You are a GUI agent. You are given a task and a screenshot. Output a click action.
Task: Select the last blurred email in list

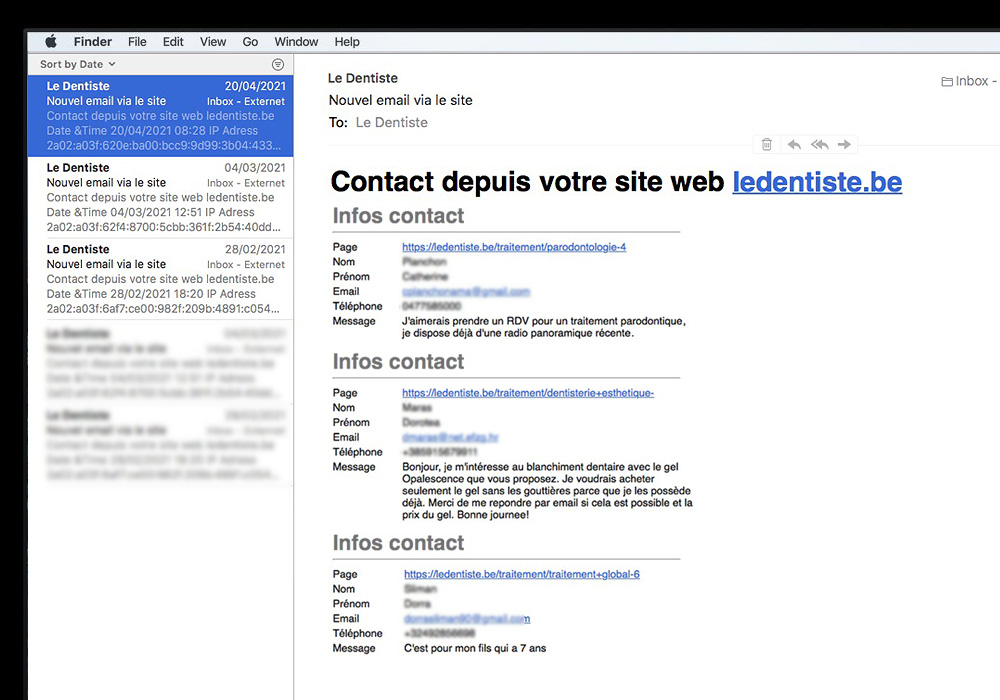pyautogui.click(x=161, y=444)
